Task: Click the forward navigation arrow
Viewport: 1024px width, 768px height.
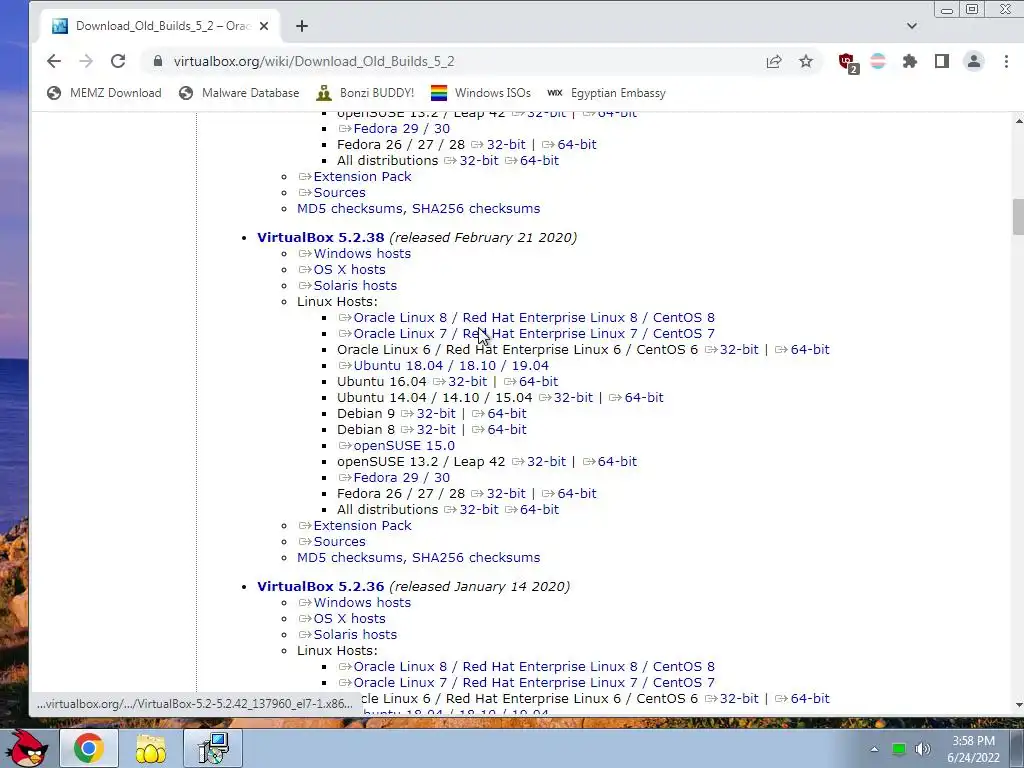Action: click(x=86, y=61)
